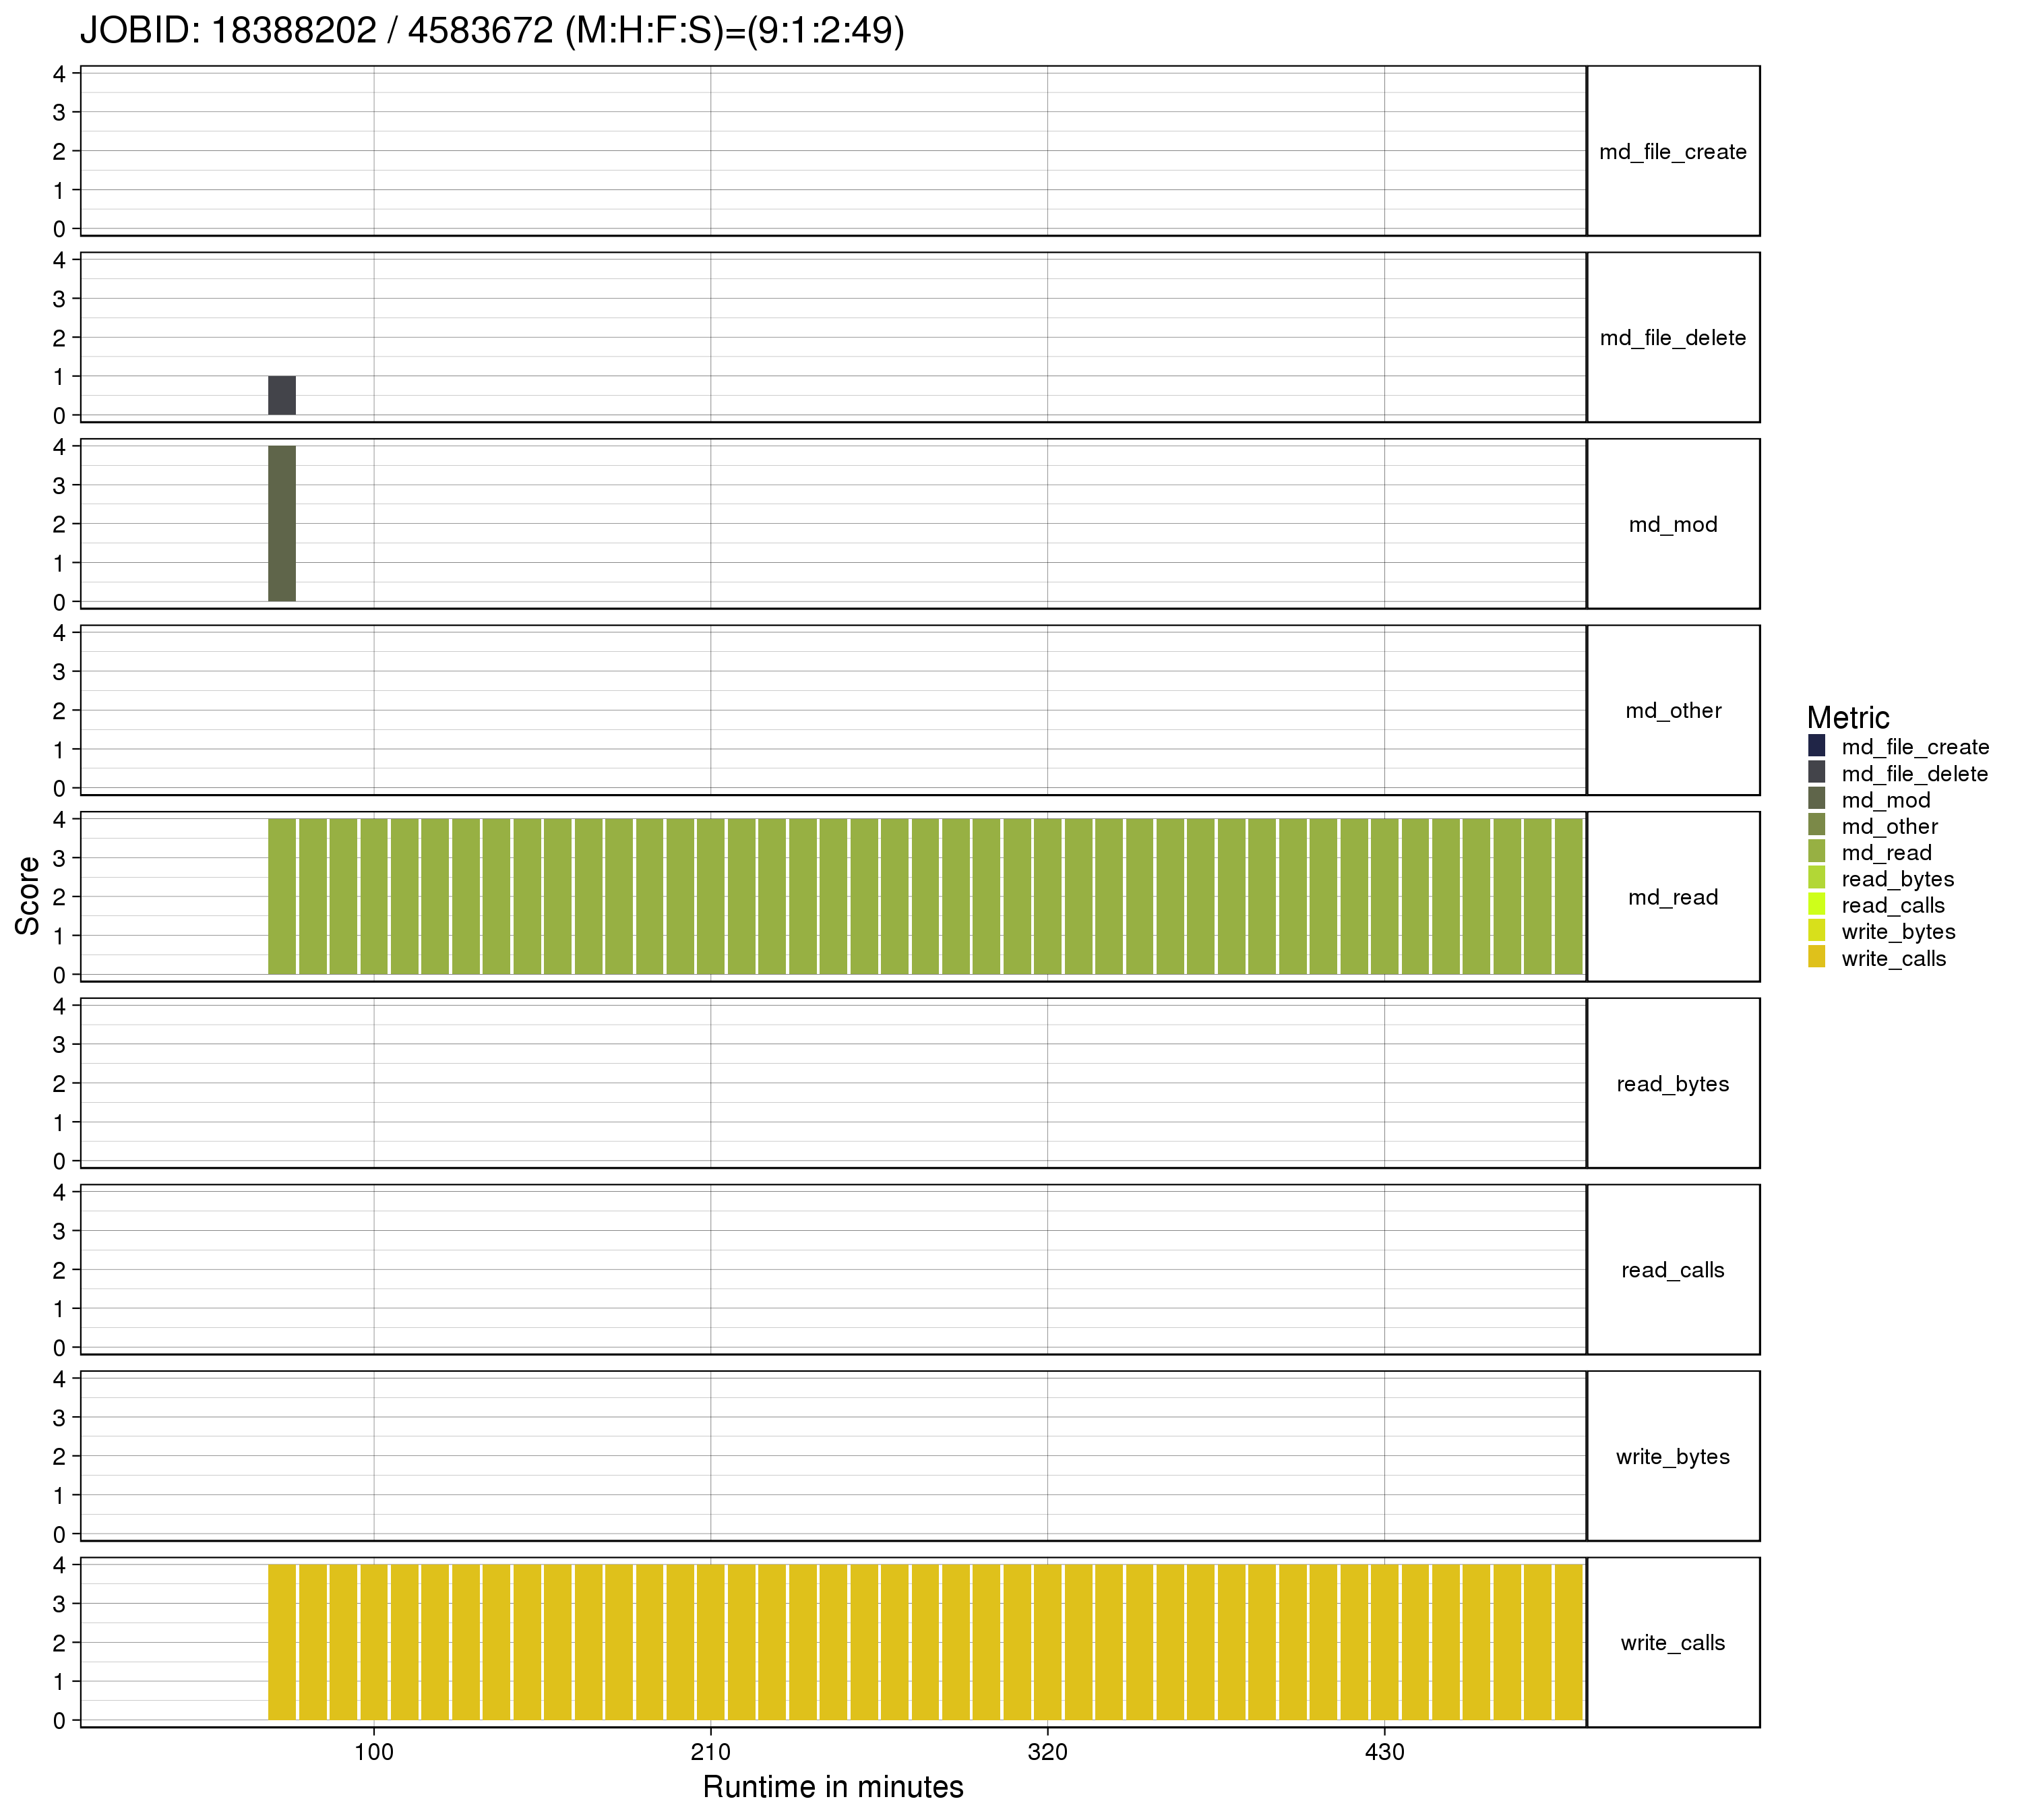Screen dimensions: 2022x1820
Task: Click the write_bytes legend color swatch
Action: [1816, 931]
